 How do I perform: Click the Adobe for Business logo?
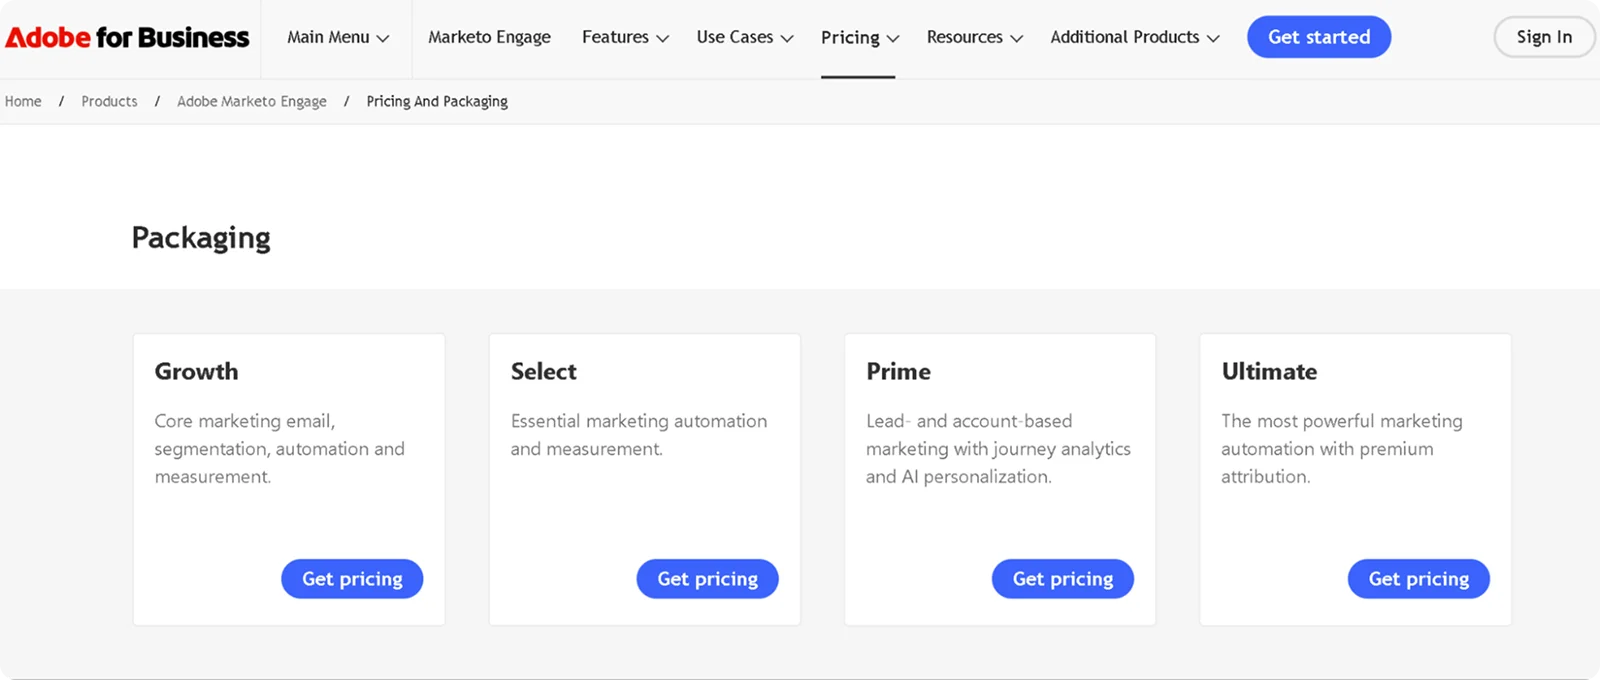[127, 38]
